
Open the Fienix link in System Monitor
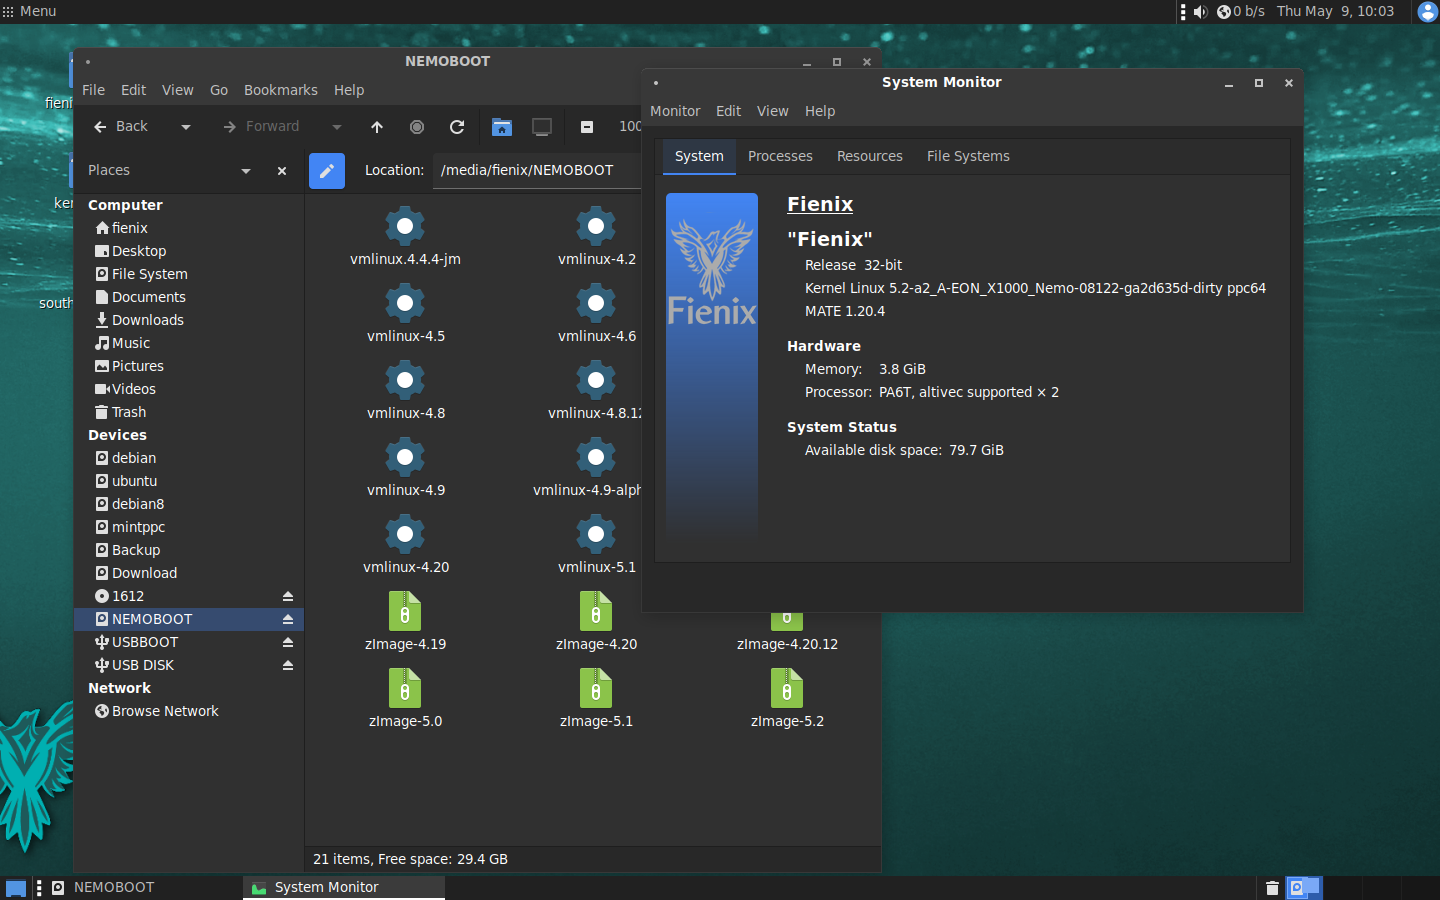pos(820,204)
